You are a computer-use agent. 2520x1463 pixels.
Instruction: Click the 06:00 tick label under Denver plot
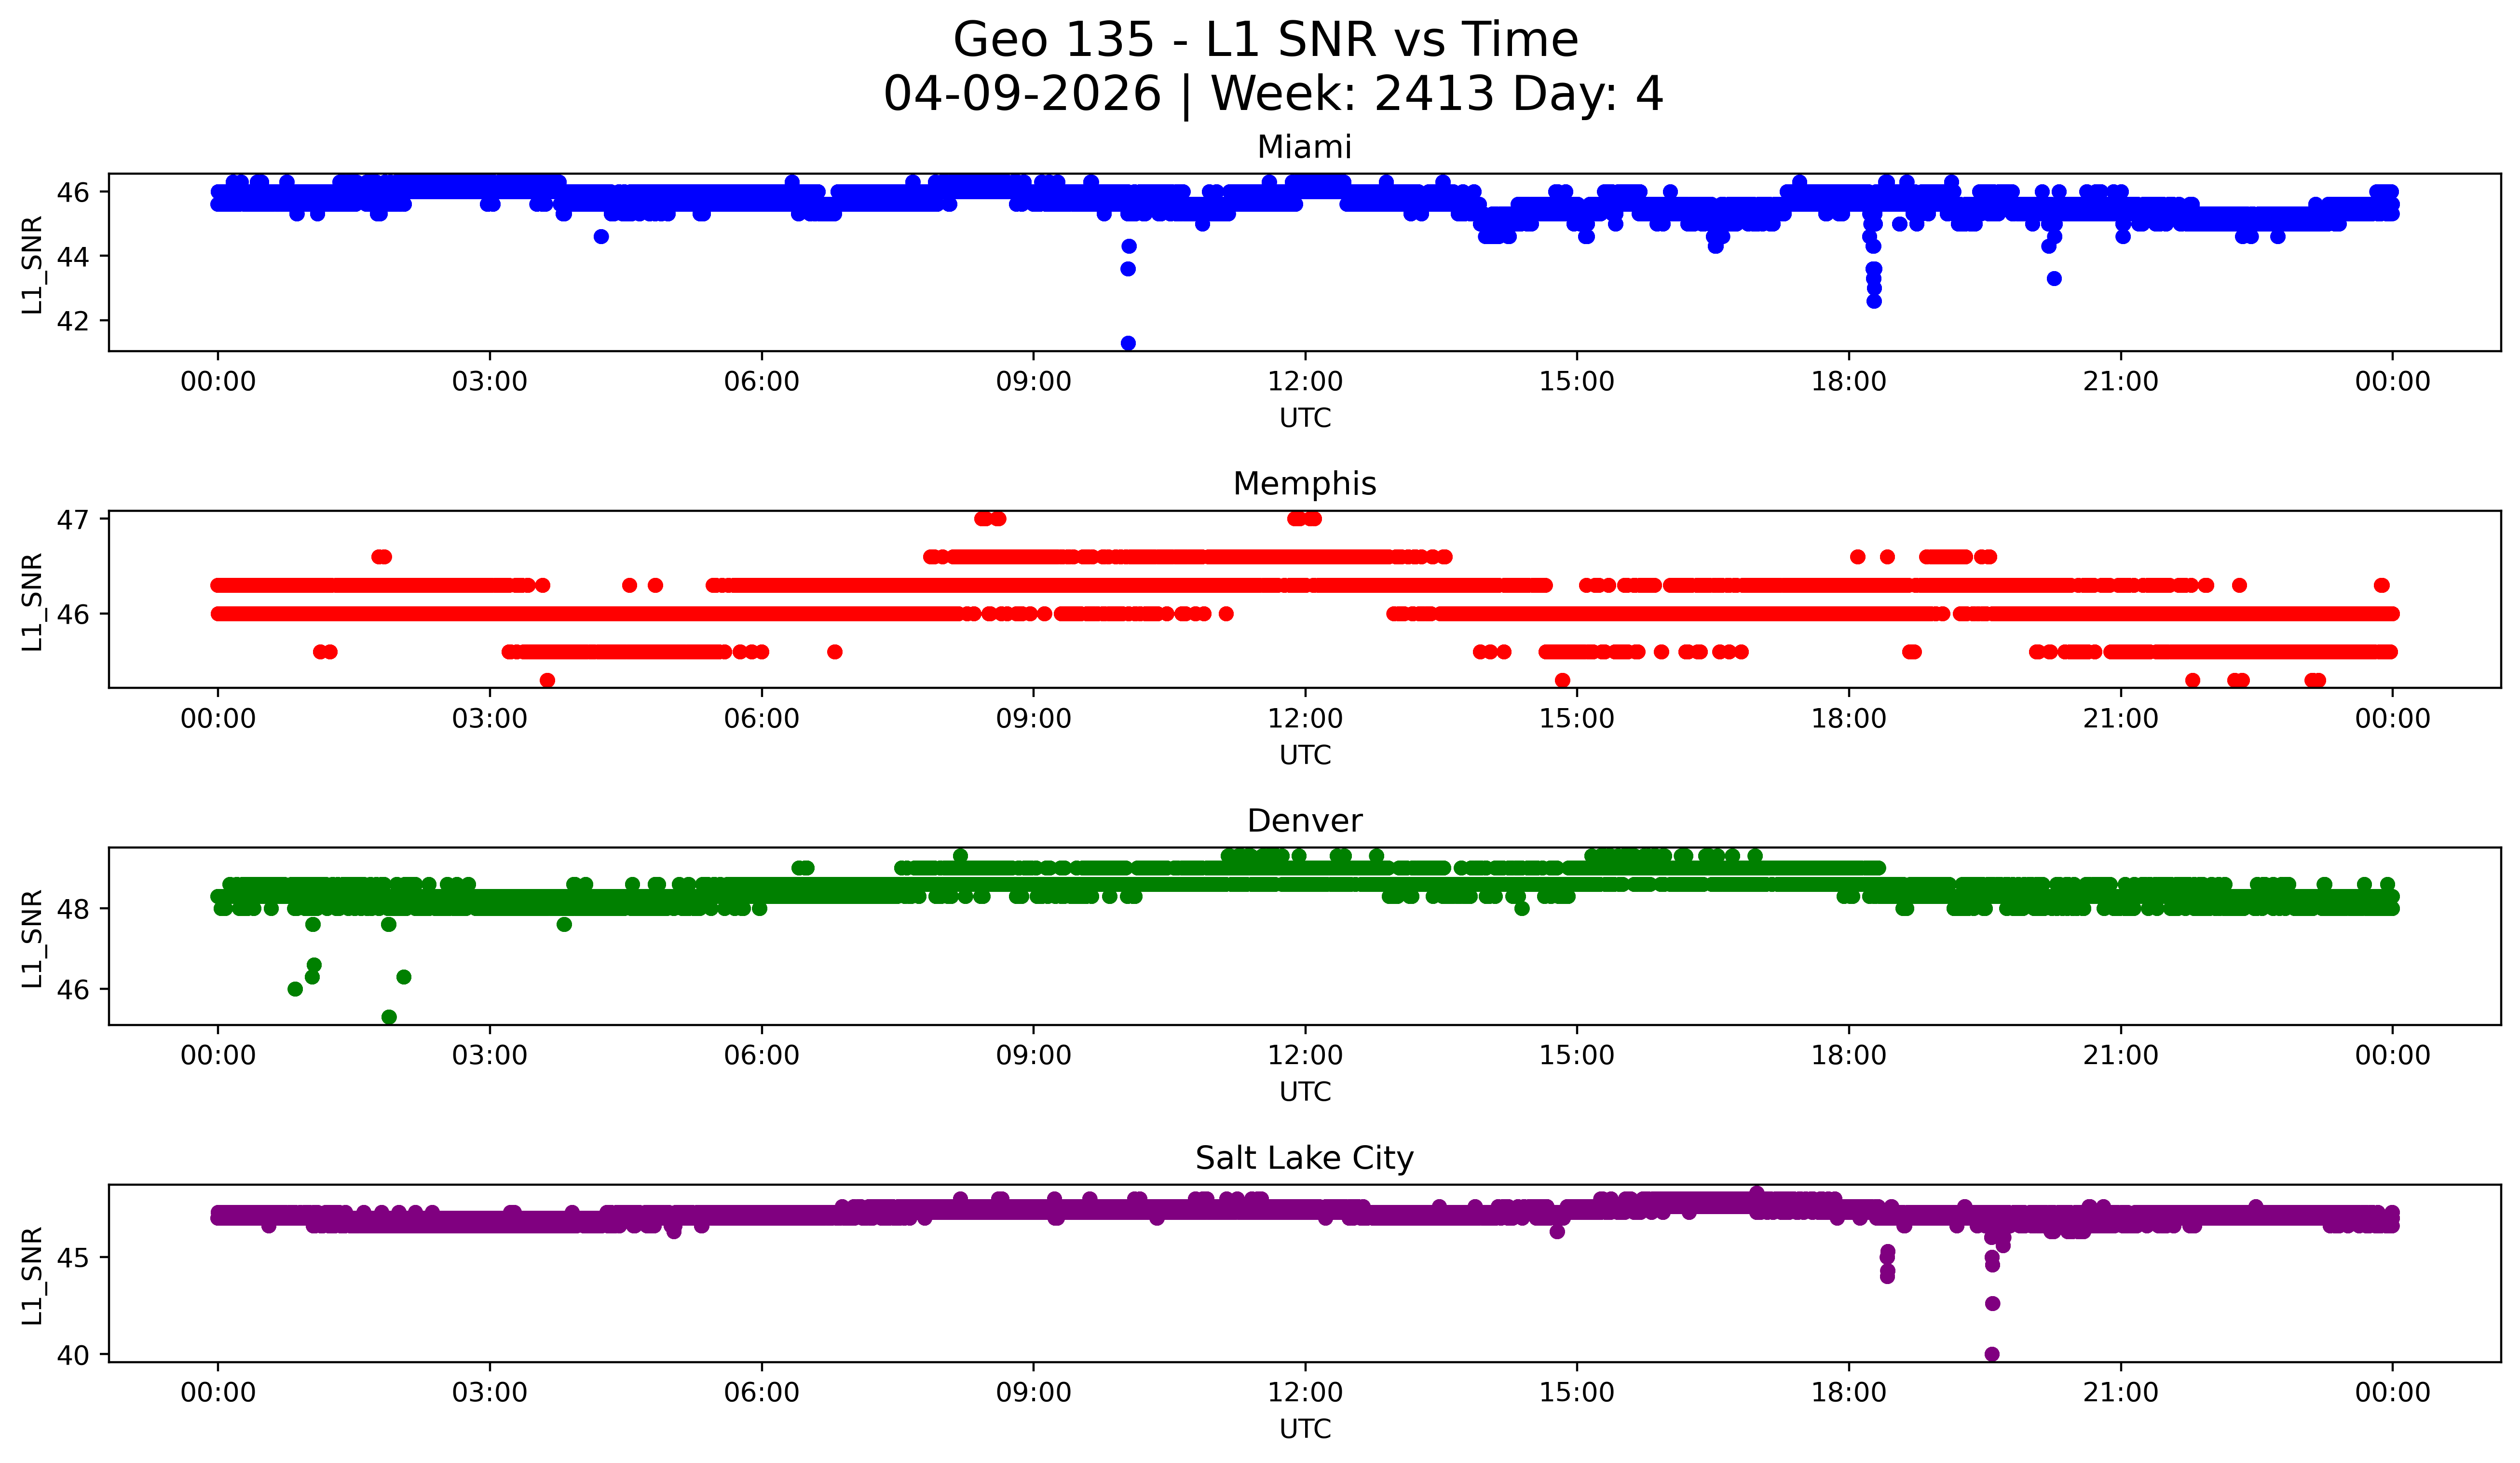pos(761,1056)
